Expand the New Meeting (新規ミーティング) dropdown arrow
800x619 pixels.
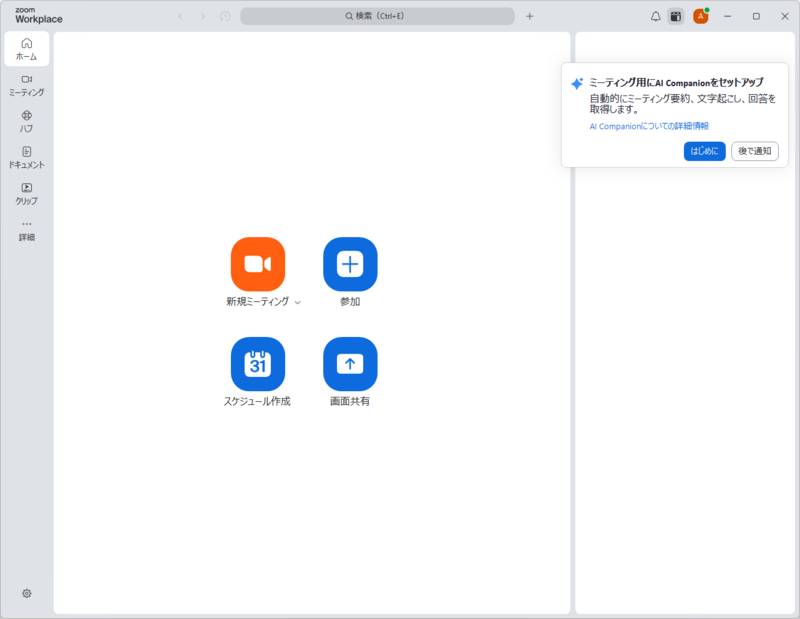click(x=298, y=302)
